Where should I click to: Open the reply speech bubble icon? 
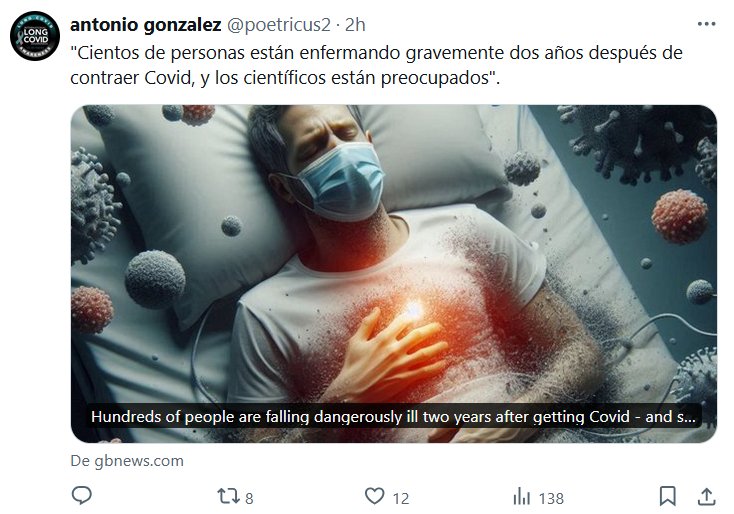point(81,495)
